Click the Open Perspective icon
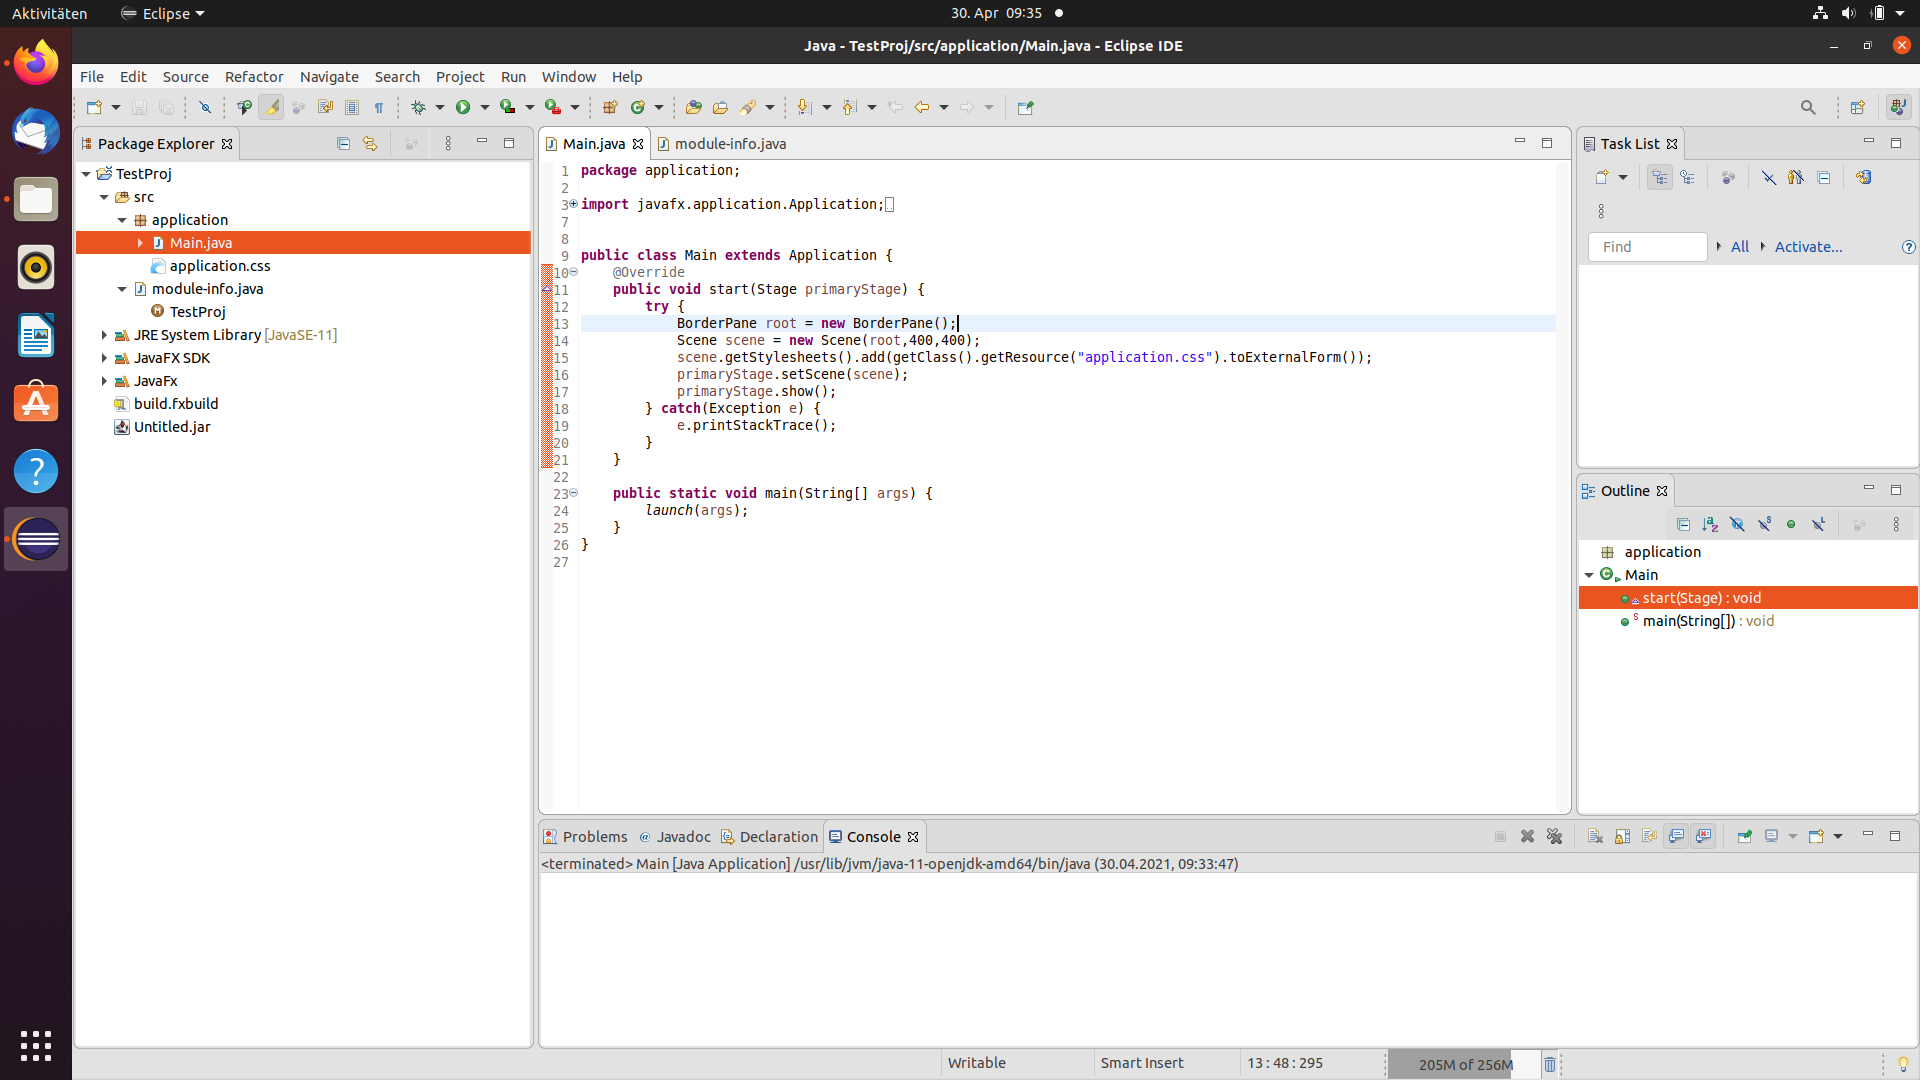1920x1080 pixels. click(1858, 107)
